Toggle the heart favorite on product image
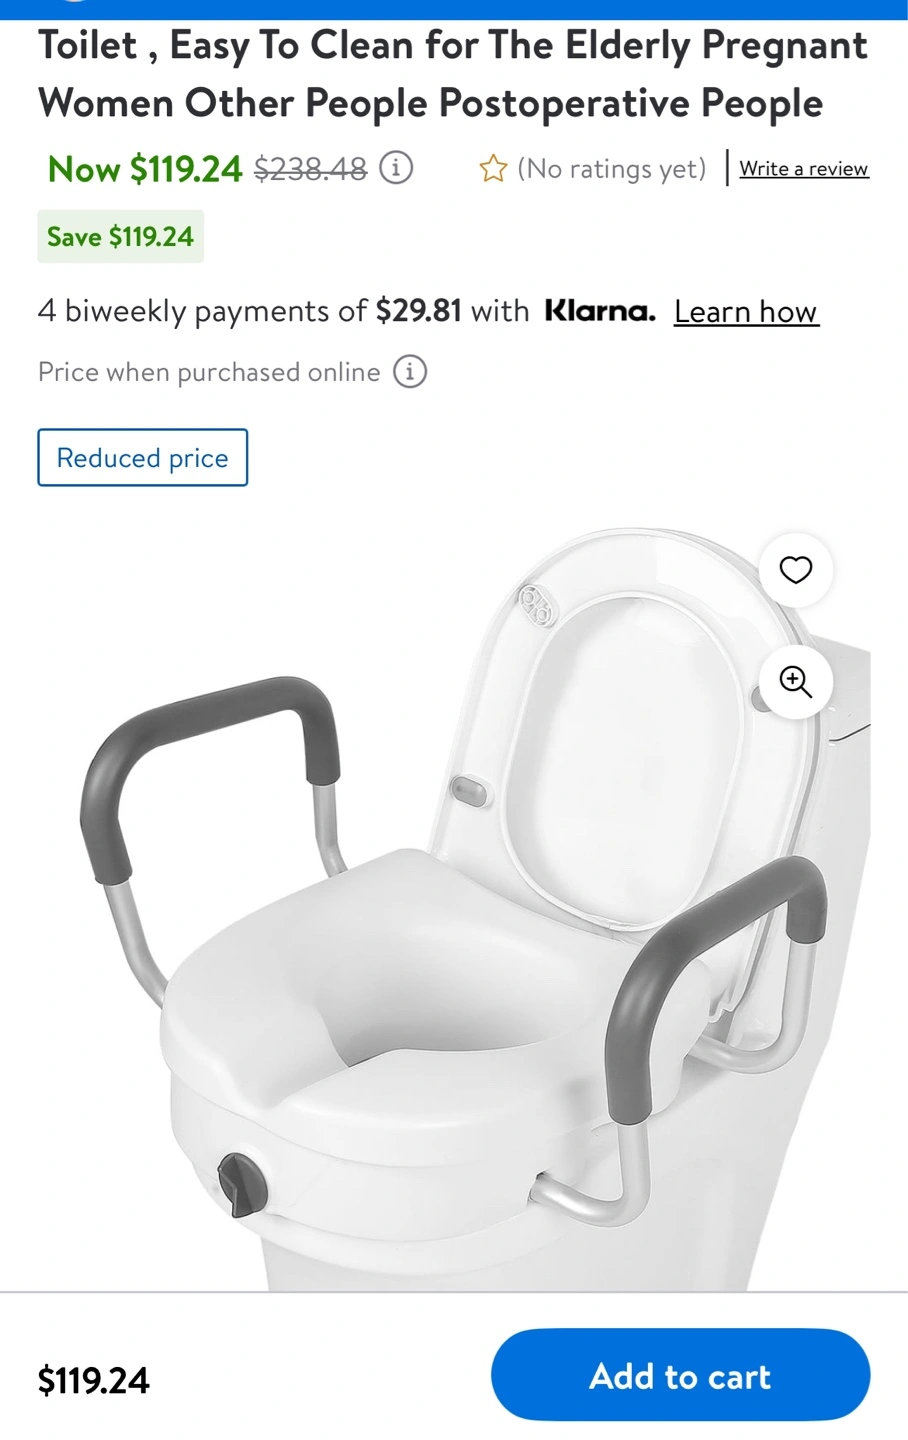The height and width of the screenshot is (1440, 908). pyautogui.click(x=795, y=570)
